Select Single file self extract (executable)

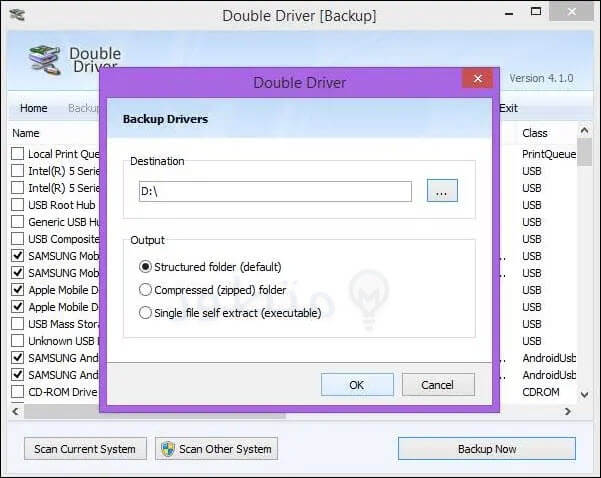[x=230, y=313]
